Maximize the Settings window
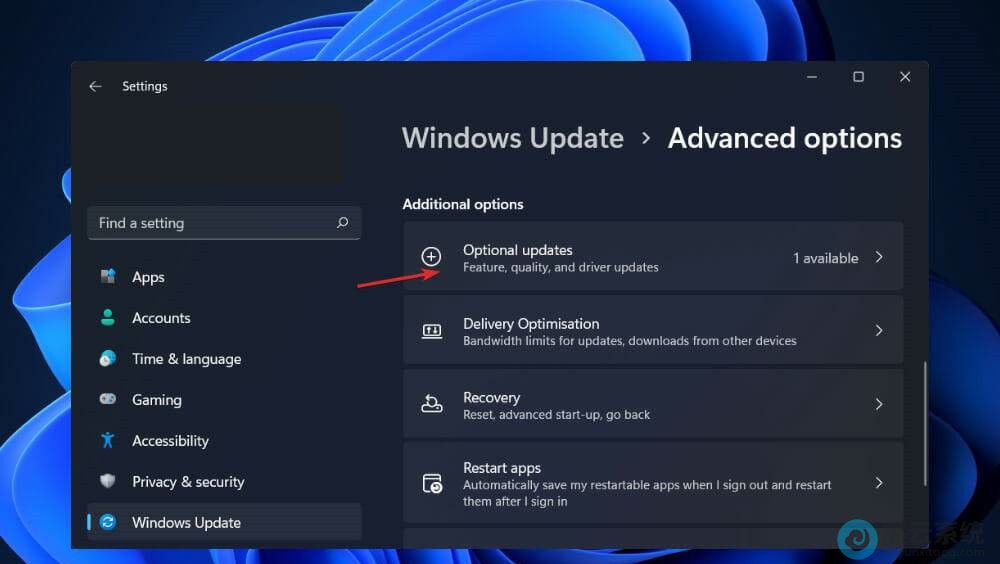1000x564 pixels. 858,77
